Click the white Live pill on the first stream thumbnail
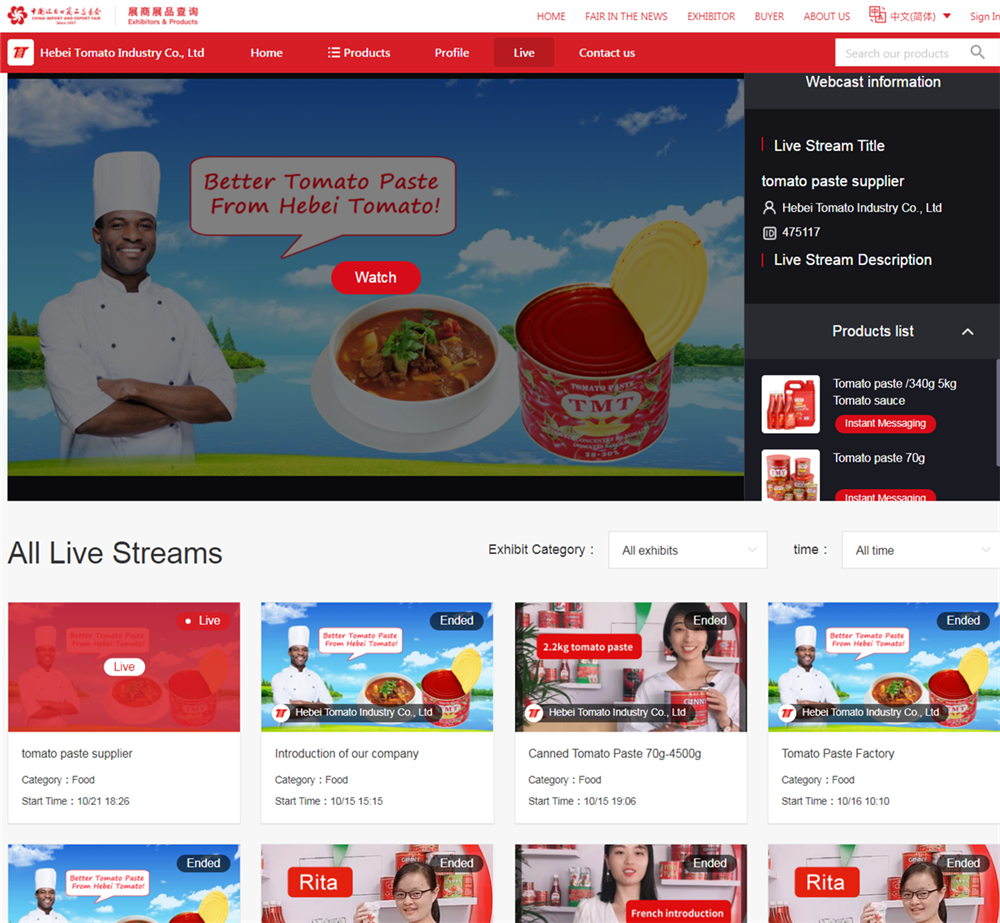 pyautogui.click(x=124, y=667)
